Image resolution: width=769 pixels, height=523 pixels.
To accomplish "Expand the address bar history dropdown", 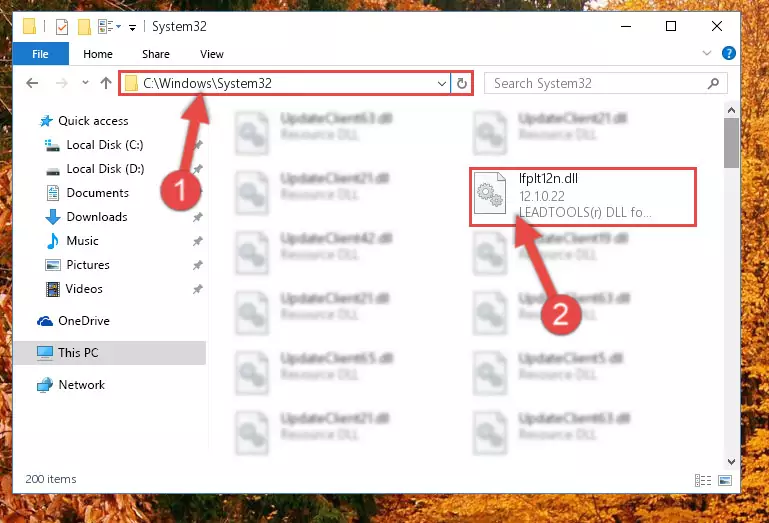I will [441, 83].
